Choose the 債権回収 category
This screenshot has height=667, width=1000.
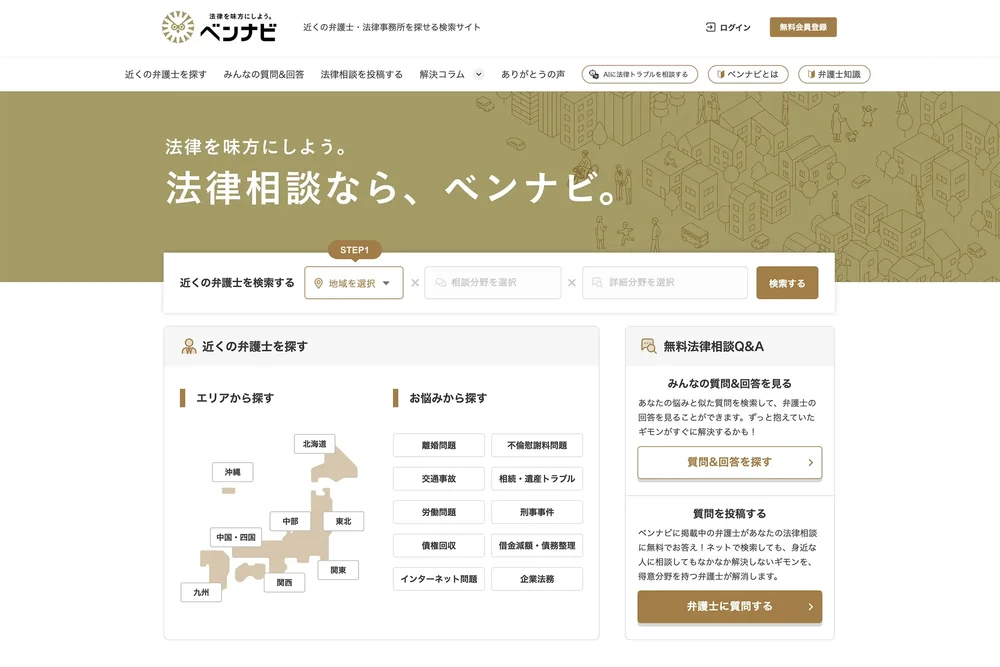[439, 545]
